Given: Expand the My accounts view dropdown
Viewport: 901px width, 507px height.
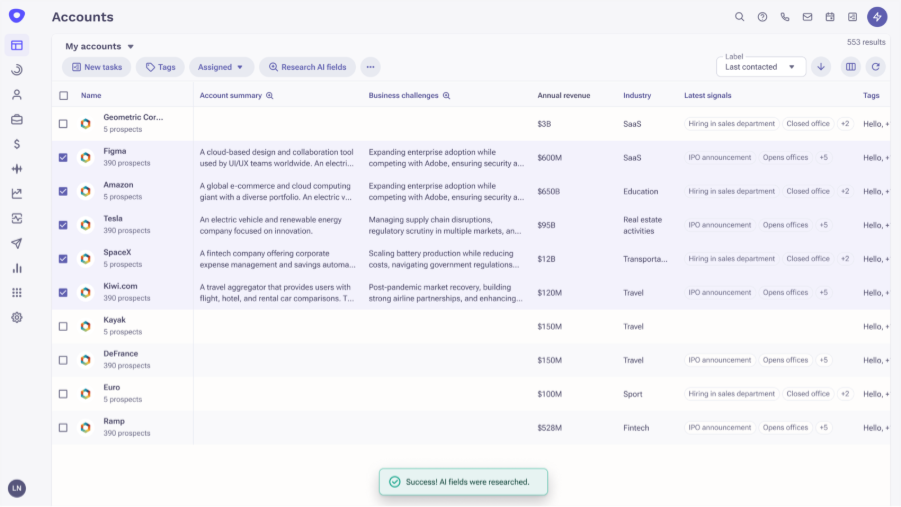Looking at the screenshot, I should 99,46.
